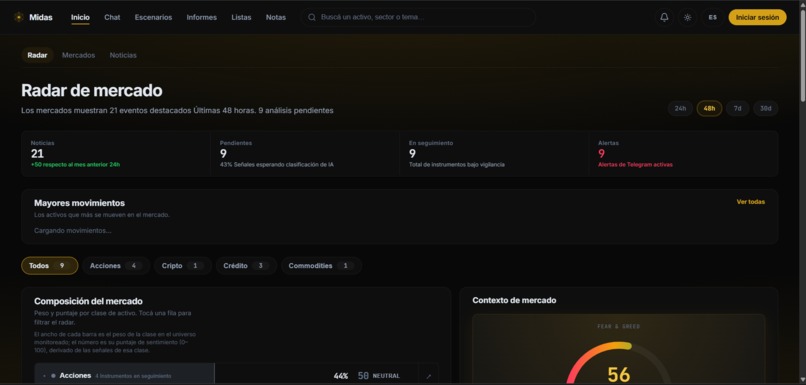The image size is (806, 385).
Task: Open the notifications bell
Action: tap(664, 17)
